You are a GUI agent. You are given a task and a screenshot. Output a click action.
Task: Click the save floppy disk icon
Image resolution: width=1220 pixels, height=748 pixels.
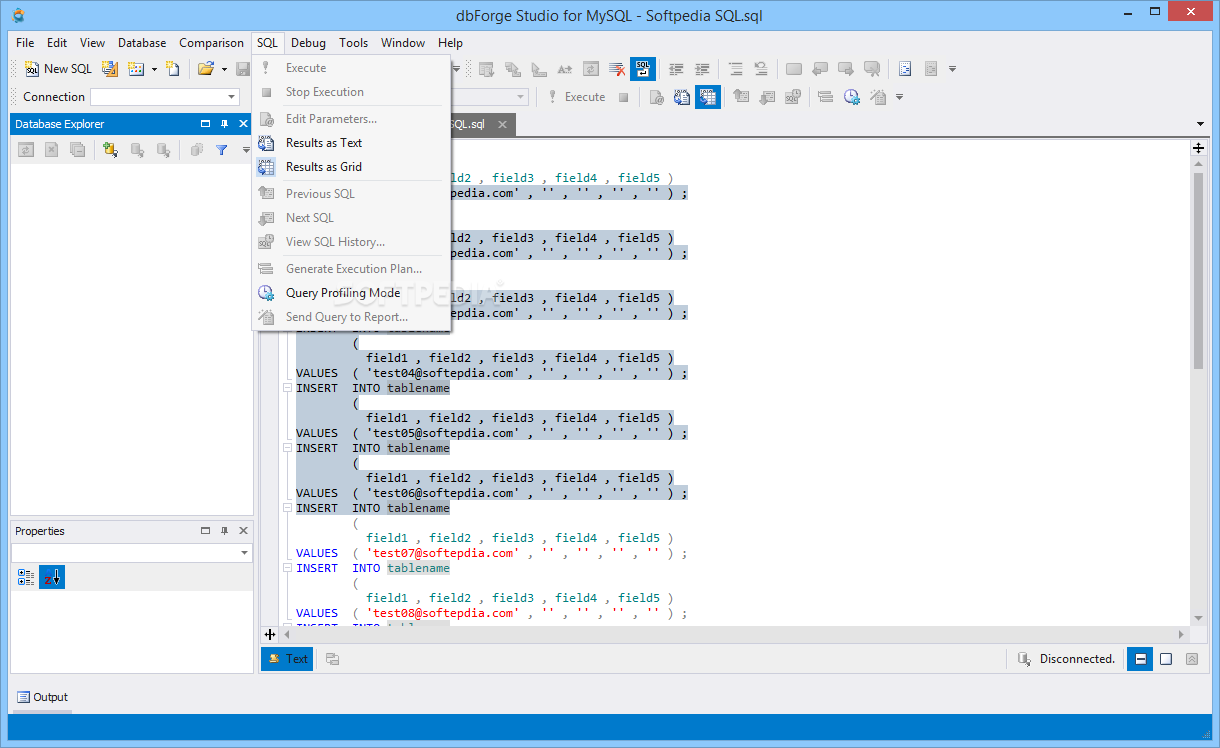(242, 69)
